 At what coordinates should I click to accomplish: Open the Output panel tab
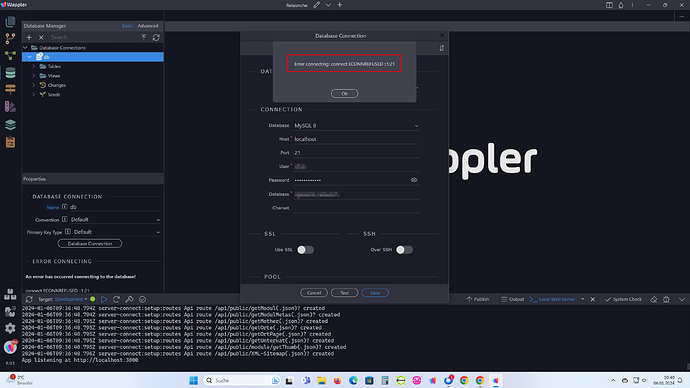tap(513, 299)
